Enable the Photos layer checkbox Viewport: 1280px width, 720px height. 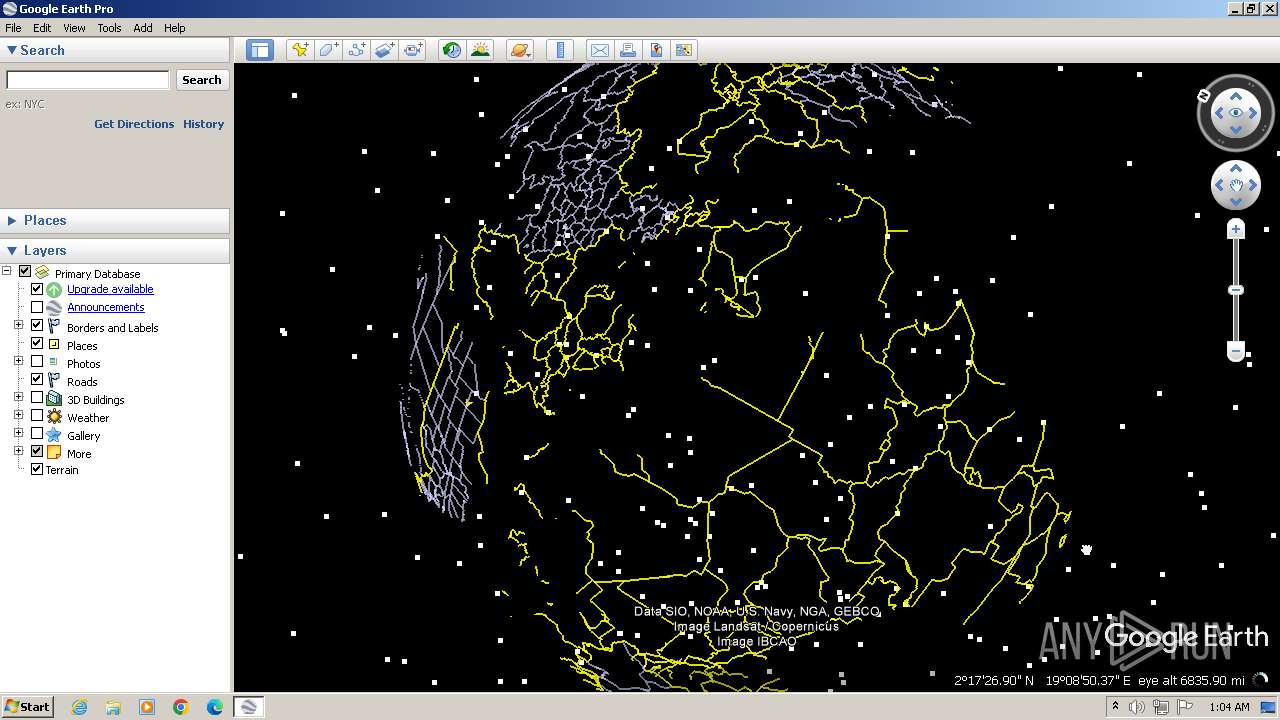tap(37, 362)
